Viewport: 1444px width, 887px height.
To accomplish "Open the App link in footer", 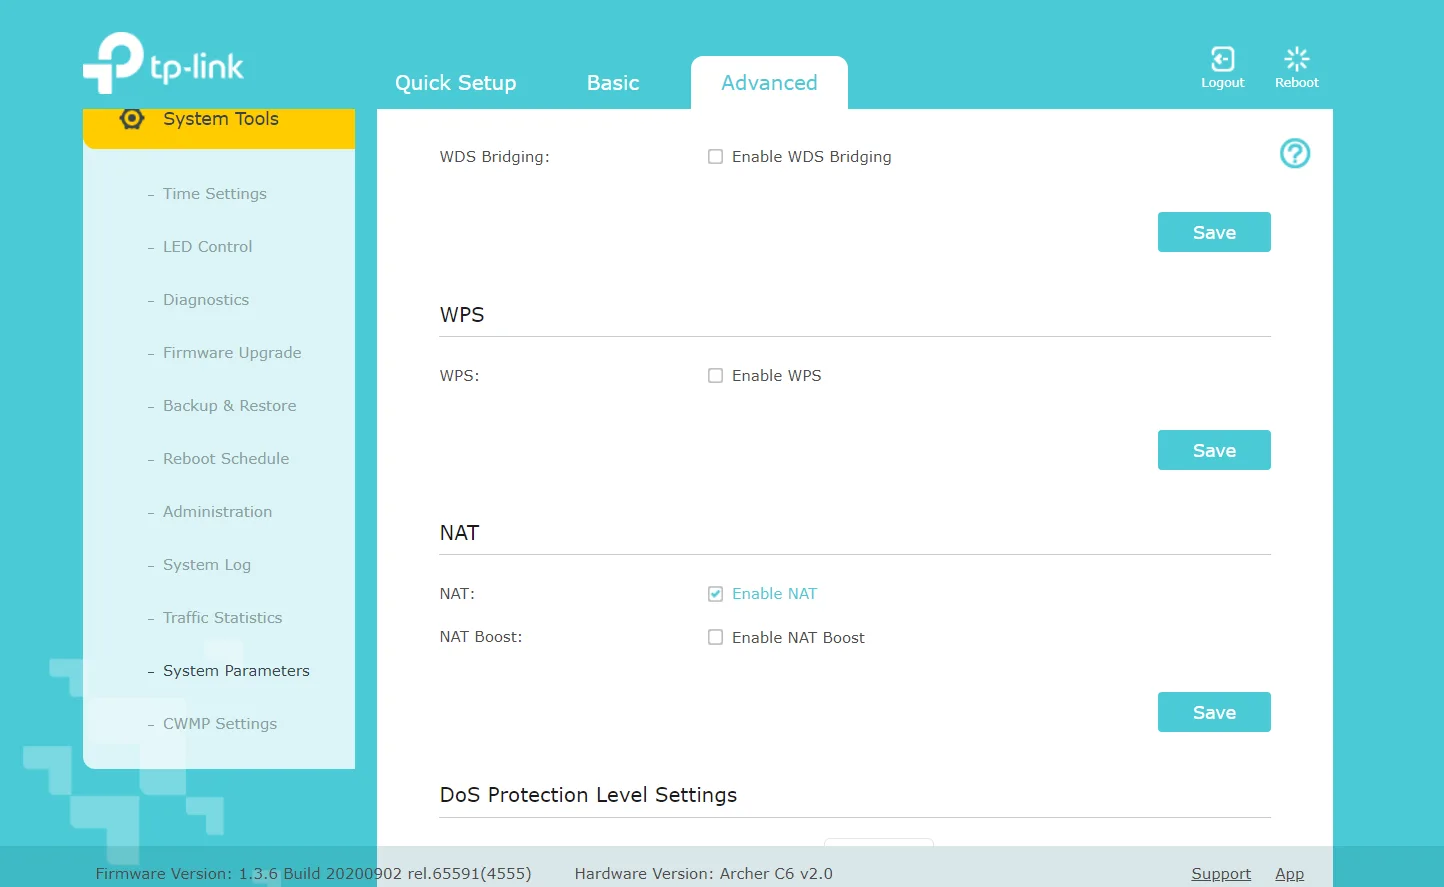I will 1289,873.
